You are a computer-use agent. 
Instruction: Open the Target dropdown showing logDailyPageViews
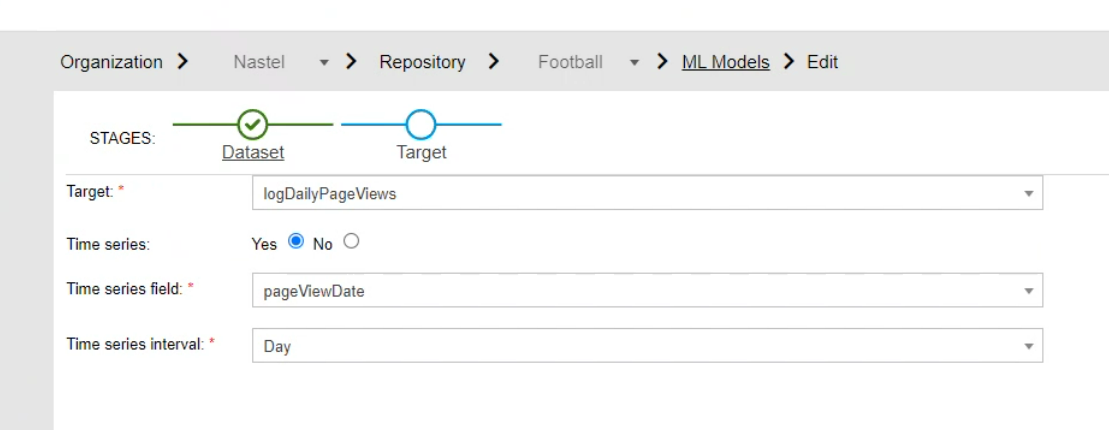click(647, 193)
